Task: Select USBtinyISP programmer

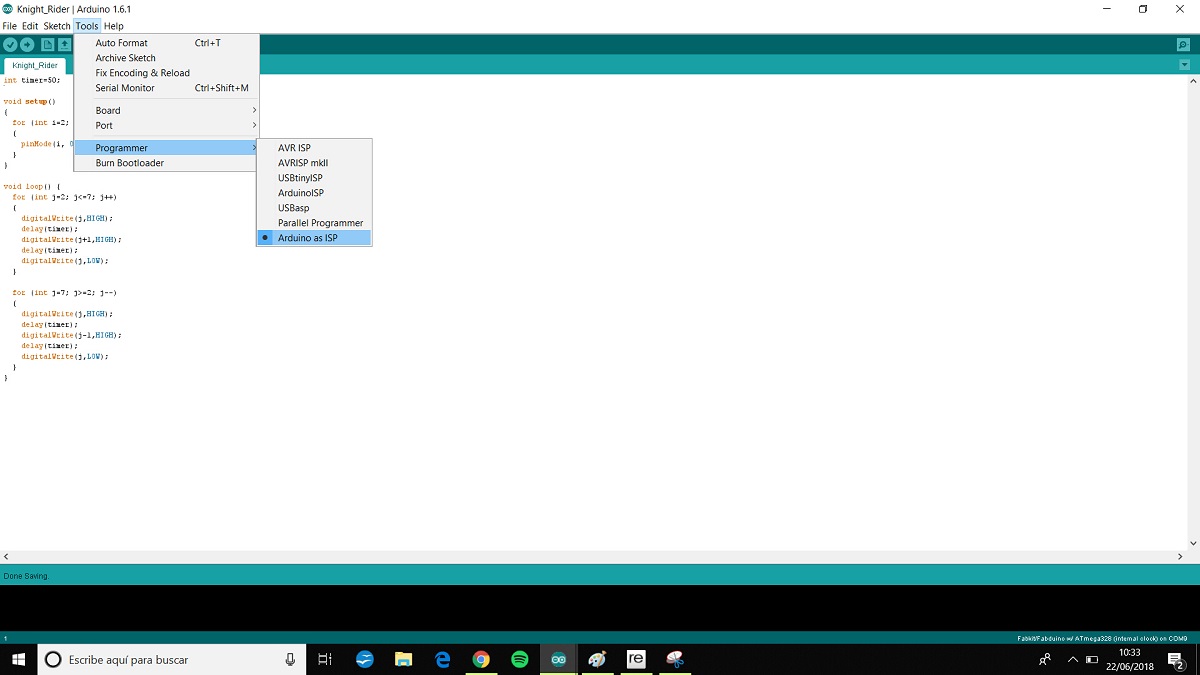Action: pos(314,178)
